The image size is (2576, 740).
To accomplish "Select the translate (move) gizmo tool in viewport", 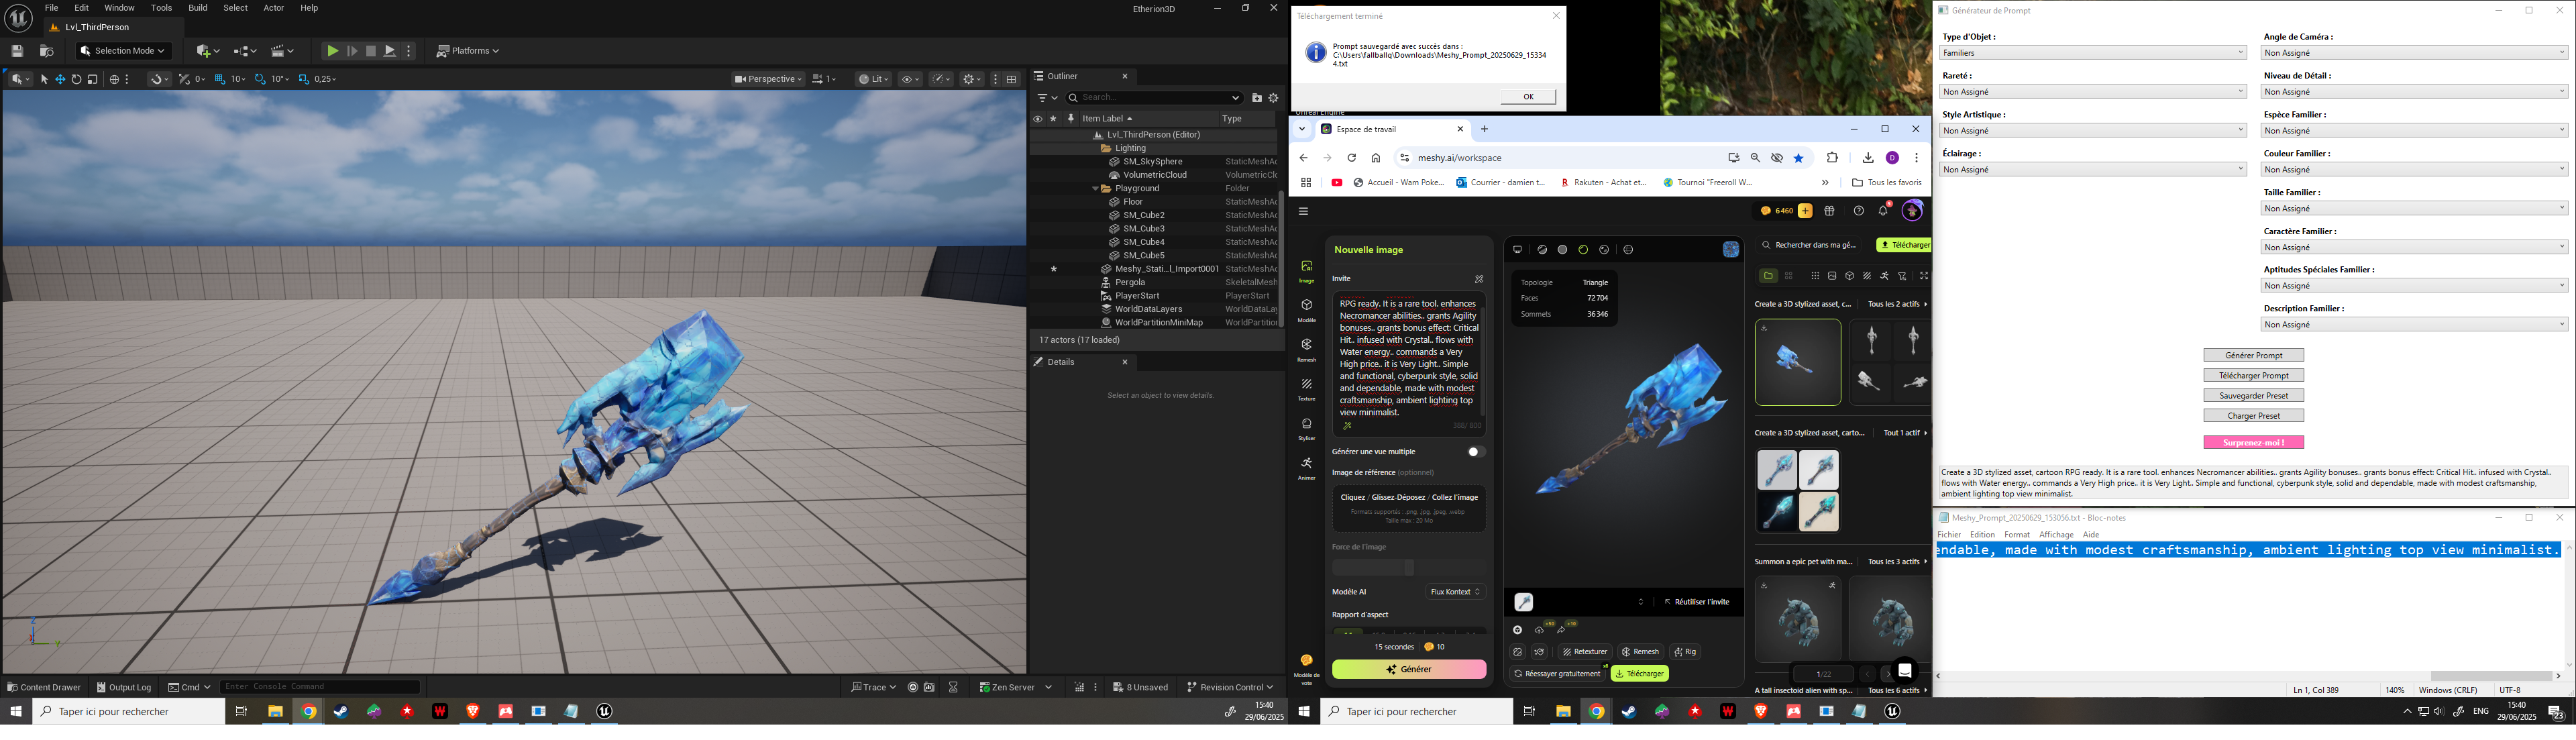I will 60,79.
